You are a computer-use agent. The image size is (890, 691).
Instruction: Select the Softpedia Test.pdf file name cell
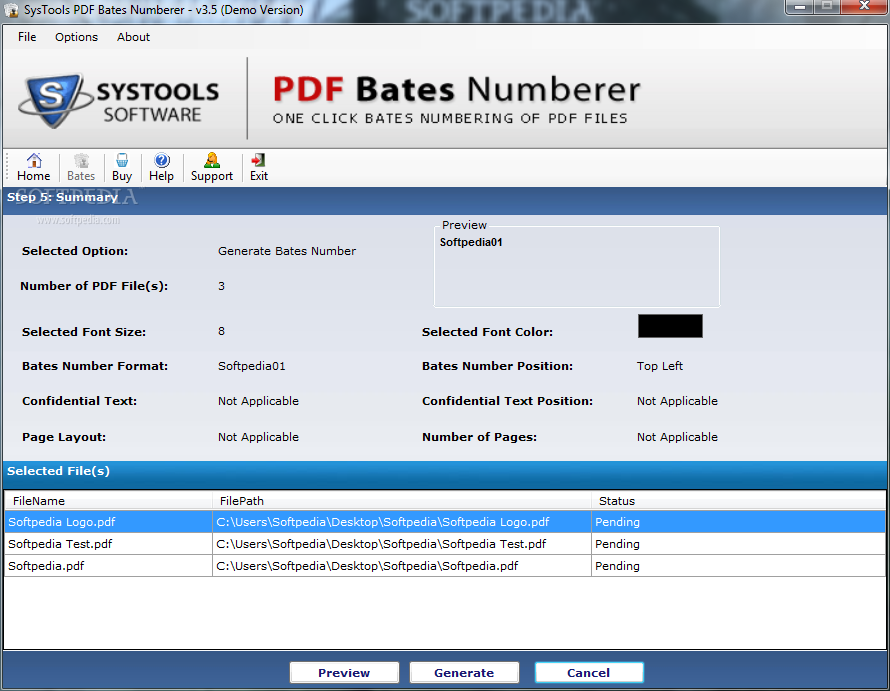click(108, 544)
